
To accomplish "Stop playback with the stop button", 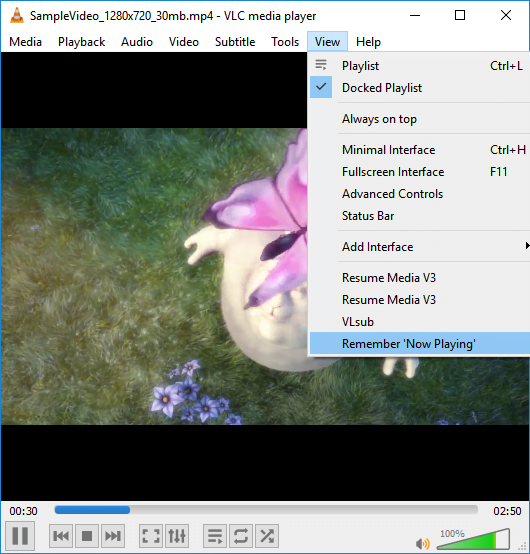I will (87, 536).
